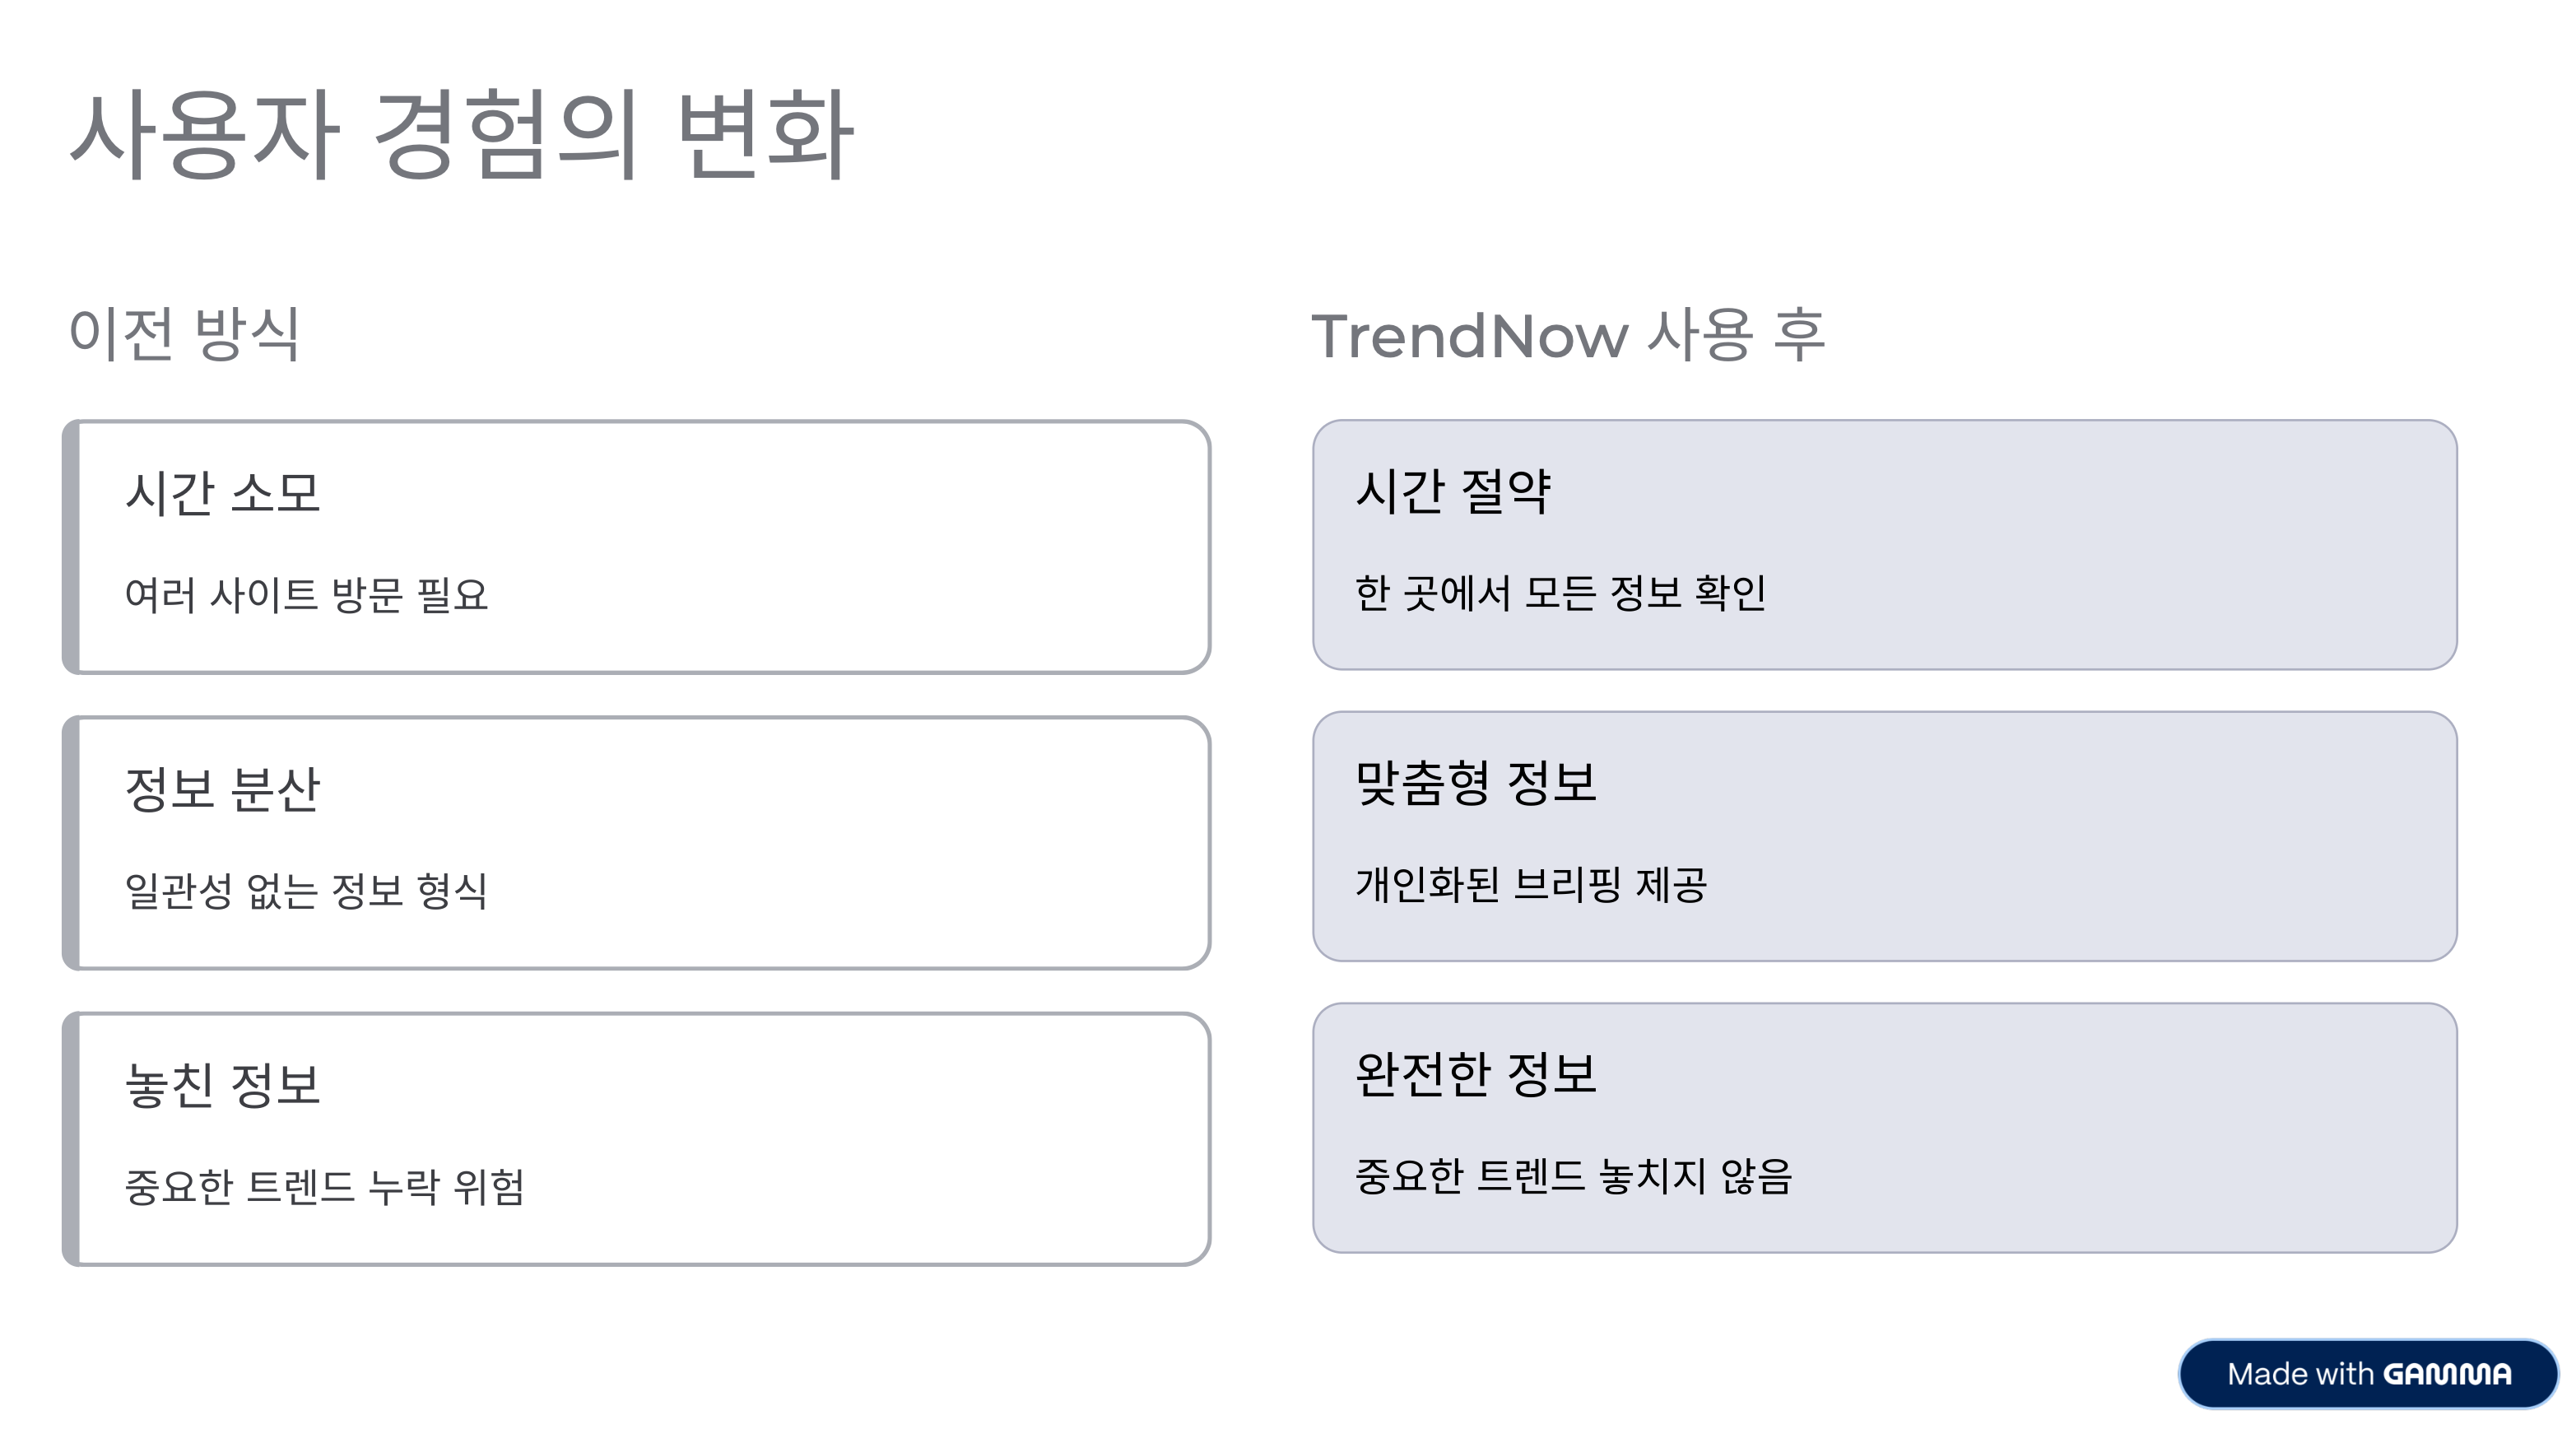Select the "TrendNow 사용 후" column heading
This screenshot has width=2576, height=1429.
1567,335
